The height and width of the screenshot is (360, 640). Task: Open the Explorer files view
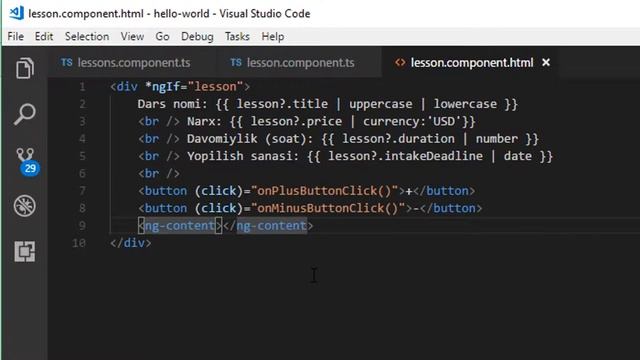[x=24, y=68]
